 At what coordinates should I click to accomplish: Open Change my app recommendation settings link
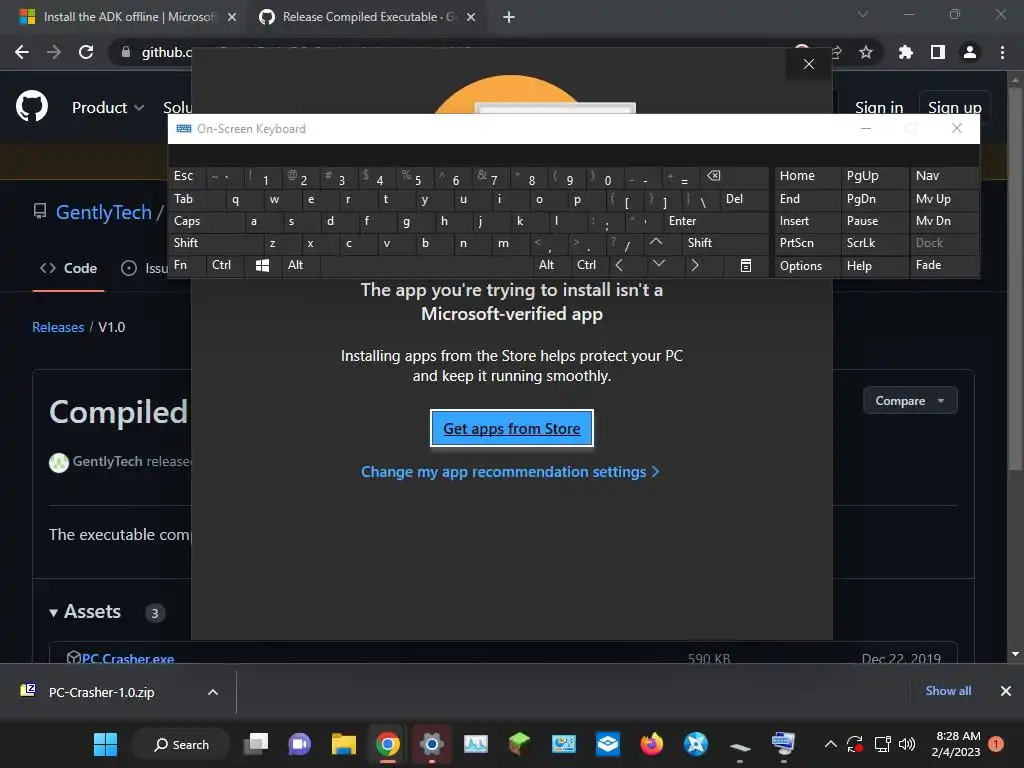point(510,472)
